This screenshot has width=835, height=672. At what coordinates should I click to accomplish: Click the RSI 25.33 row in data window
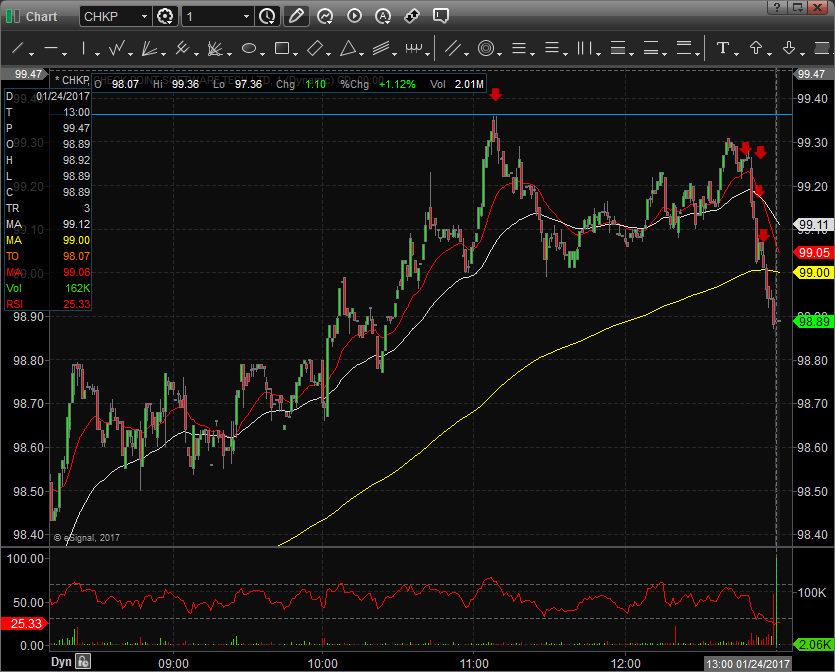48,304
